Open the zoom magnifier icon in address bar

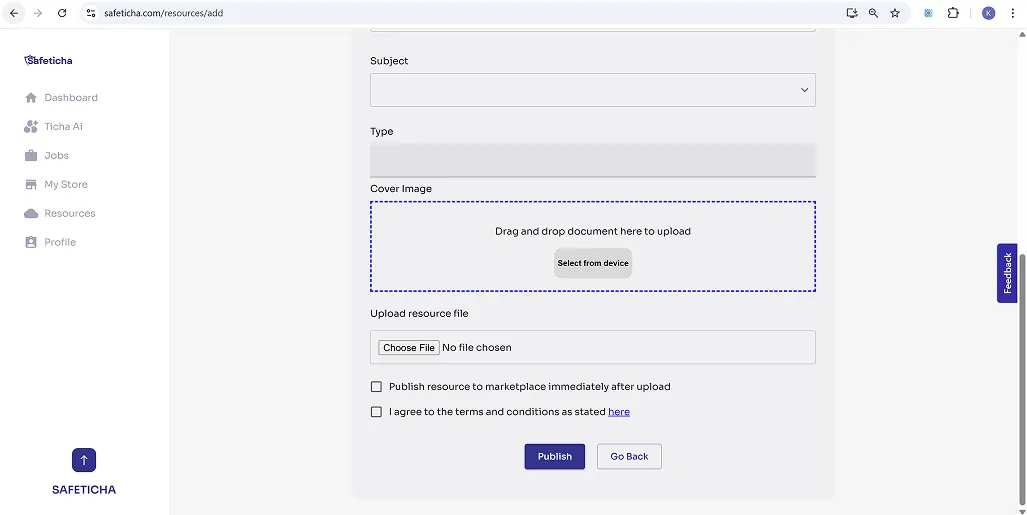click(x=873, y=13)
